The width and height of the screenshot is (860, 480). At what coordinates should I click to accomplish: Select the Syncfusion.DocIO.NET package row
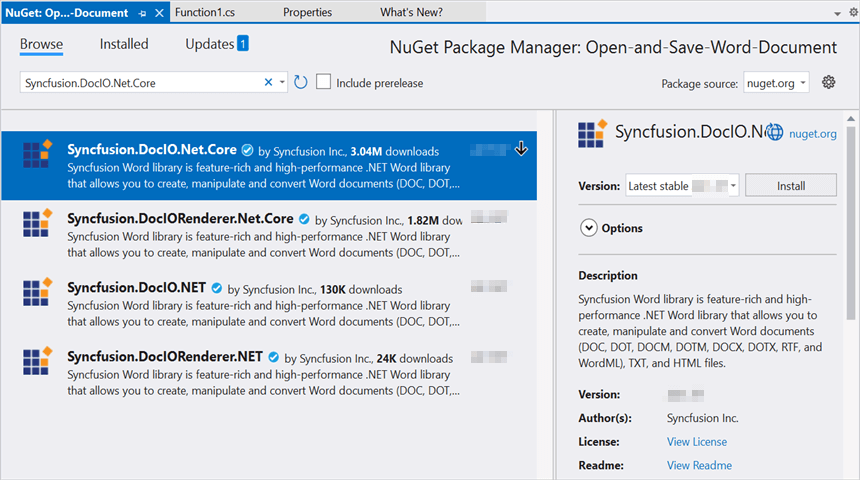269,304
